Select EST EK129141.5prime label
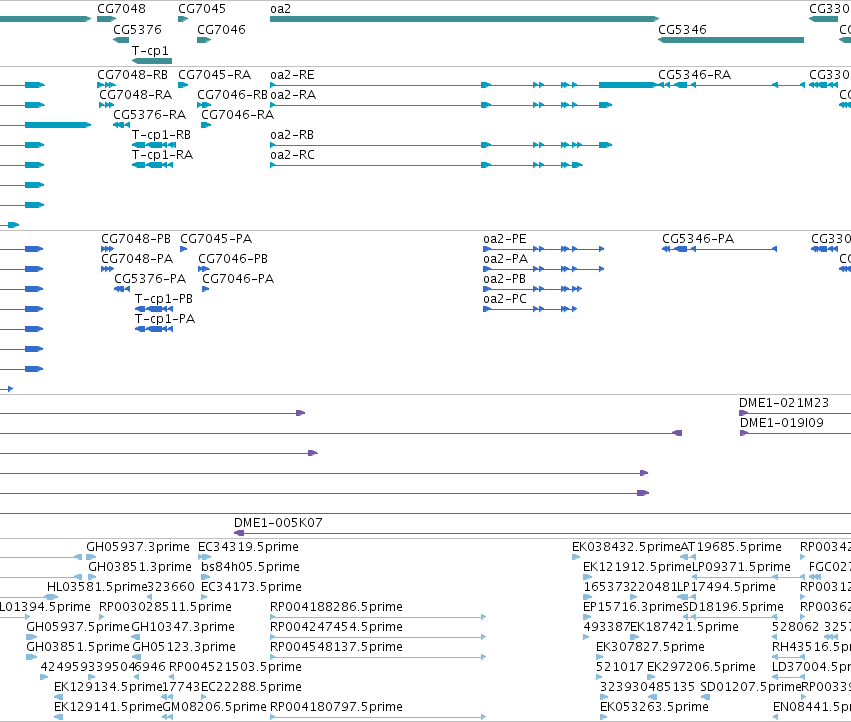Screen dimensions: 851x722 click(108, 707)
